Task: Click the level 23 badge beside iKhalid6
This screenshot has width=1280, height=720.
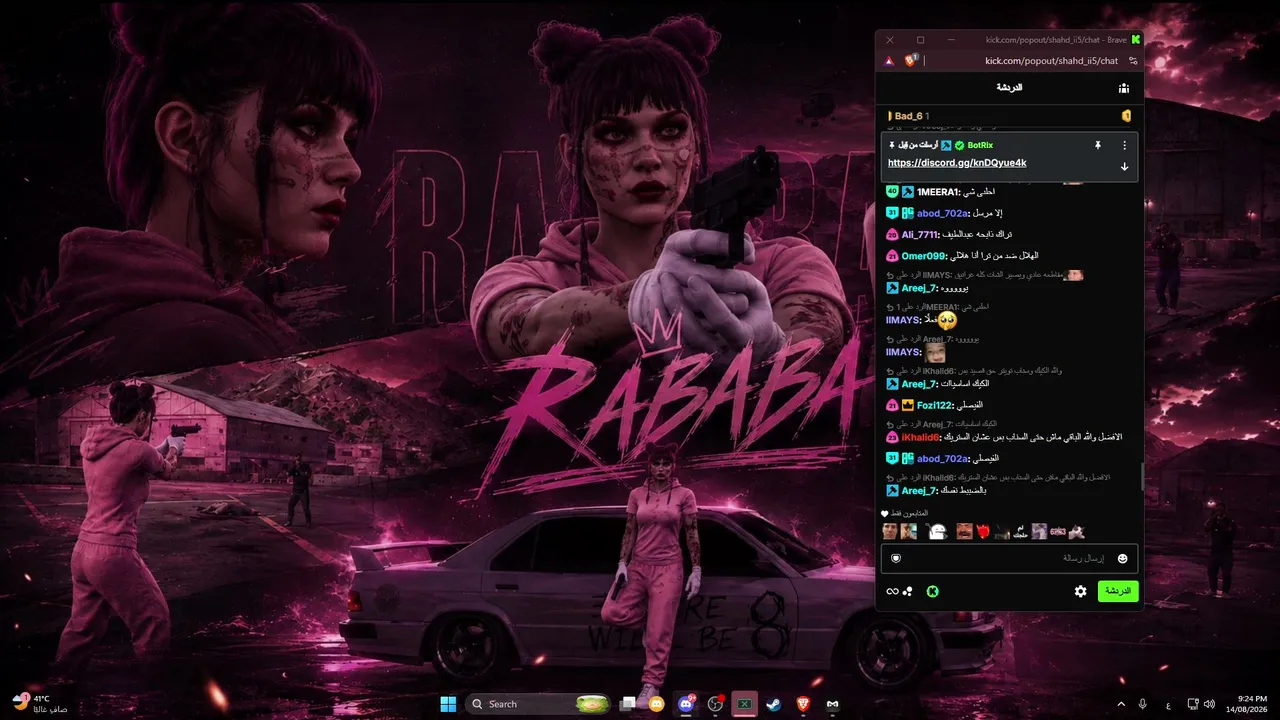Action: (892, 437)
